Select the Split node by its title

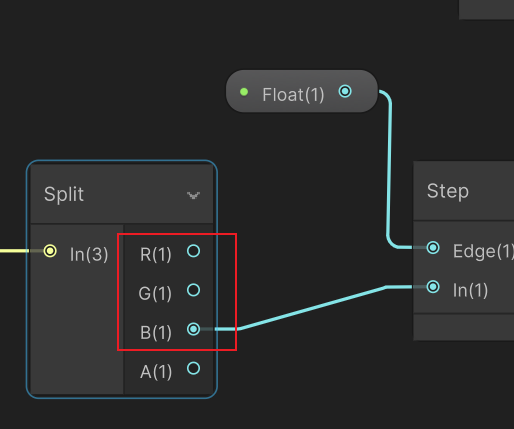(x=64, y=194)
